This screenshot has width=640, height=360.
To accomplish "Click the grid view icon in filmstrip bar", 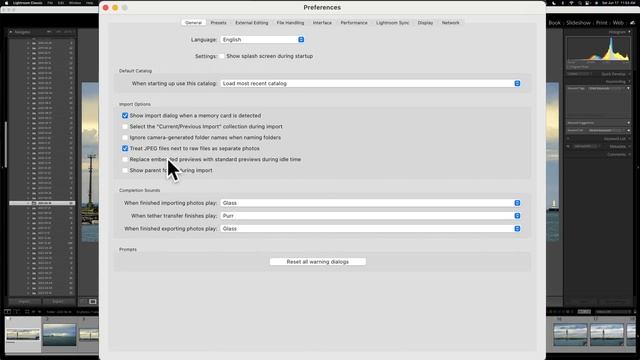I will 27,311.
